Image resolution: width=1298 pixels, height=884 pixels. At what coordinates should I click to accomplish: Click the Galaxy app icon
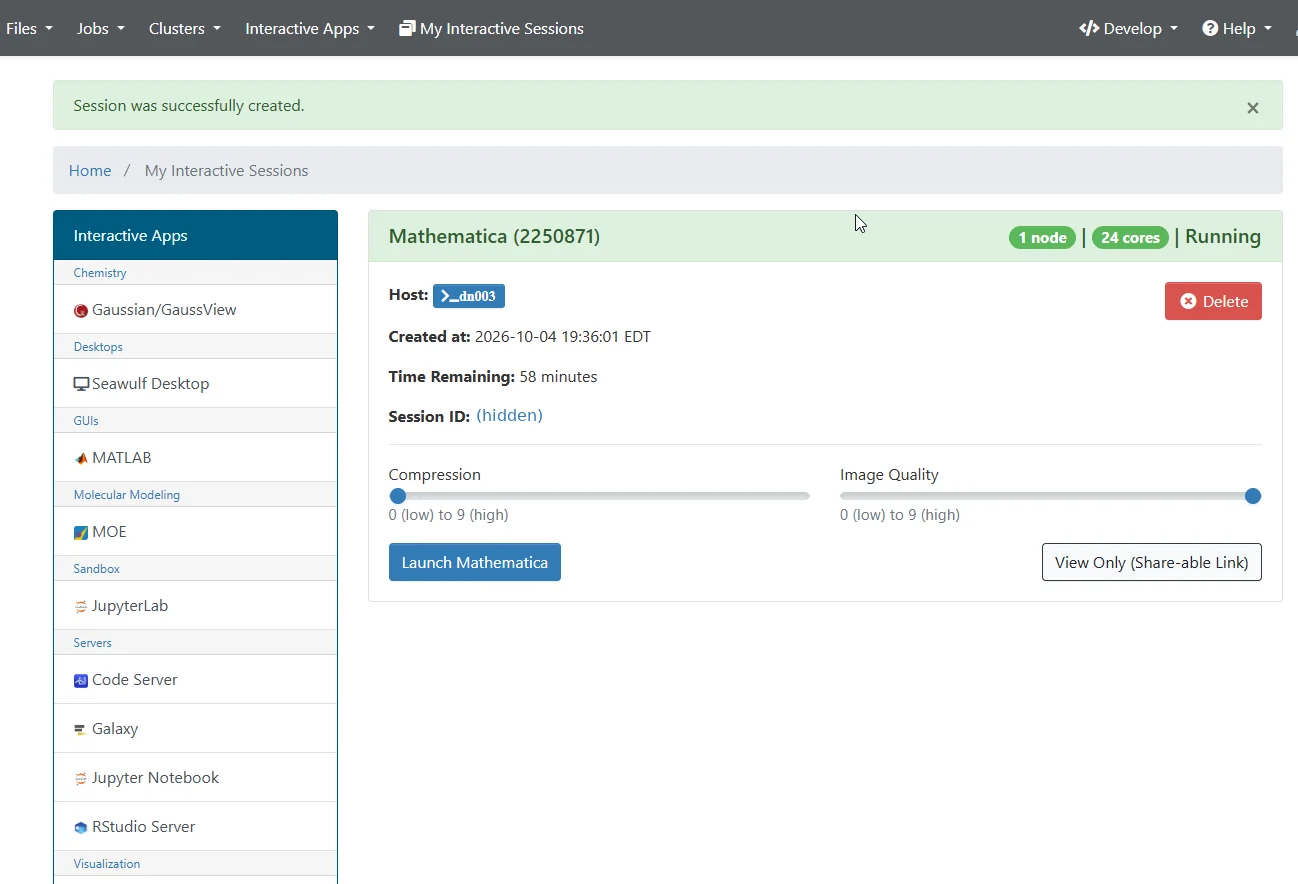tap(81, 730)
